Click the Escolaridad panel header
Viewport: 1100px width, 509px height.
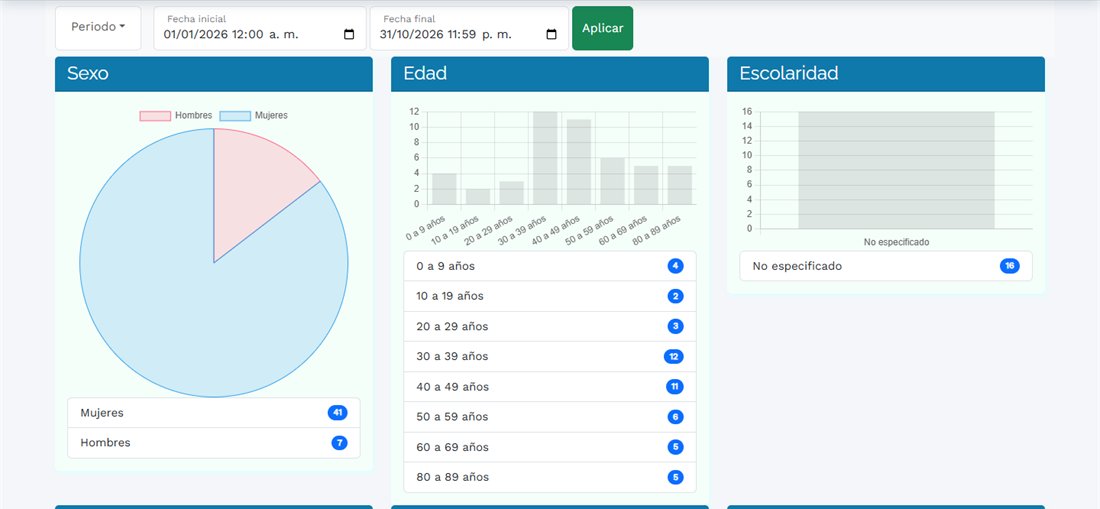886,74
